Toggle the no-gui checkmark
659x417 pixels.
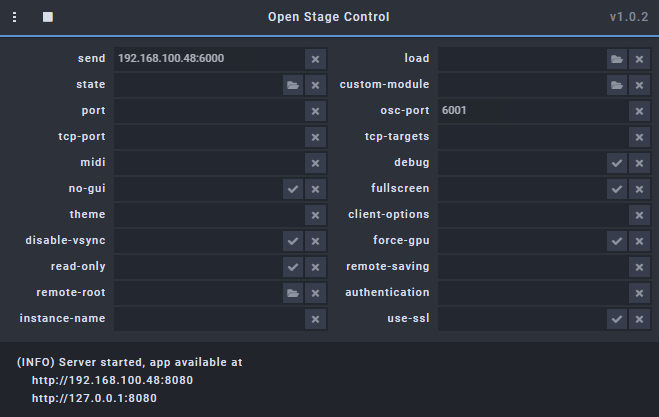pyautogui.click(x=293, y=189)
